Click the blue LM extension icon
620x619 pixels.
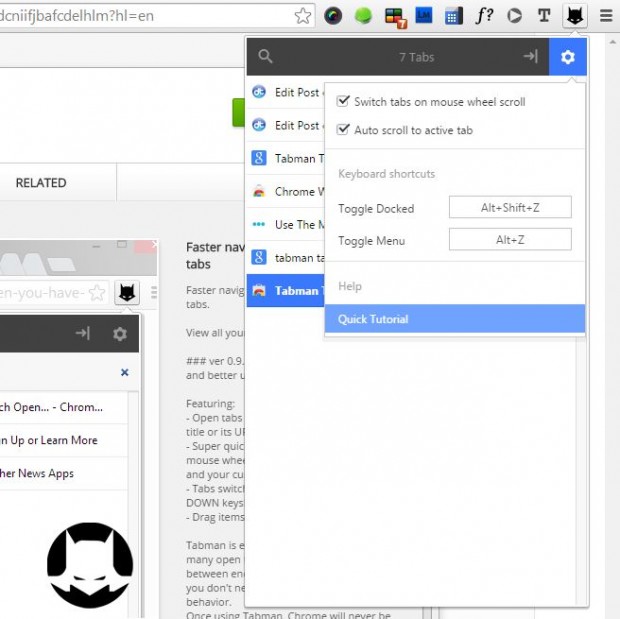click(x=424, y=15)
